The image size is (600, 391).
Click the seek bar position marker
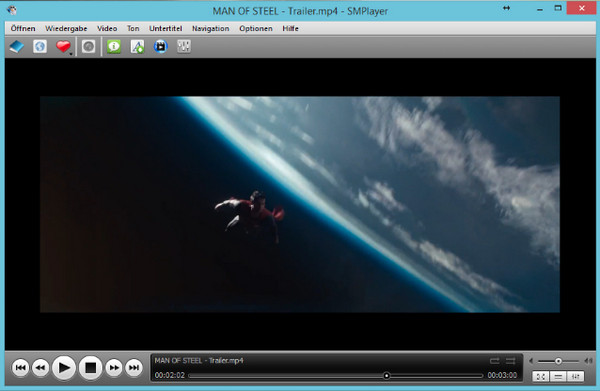386,376
